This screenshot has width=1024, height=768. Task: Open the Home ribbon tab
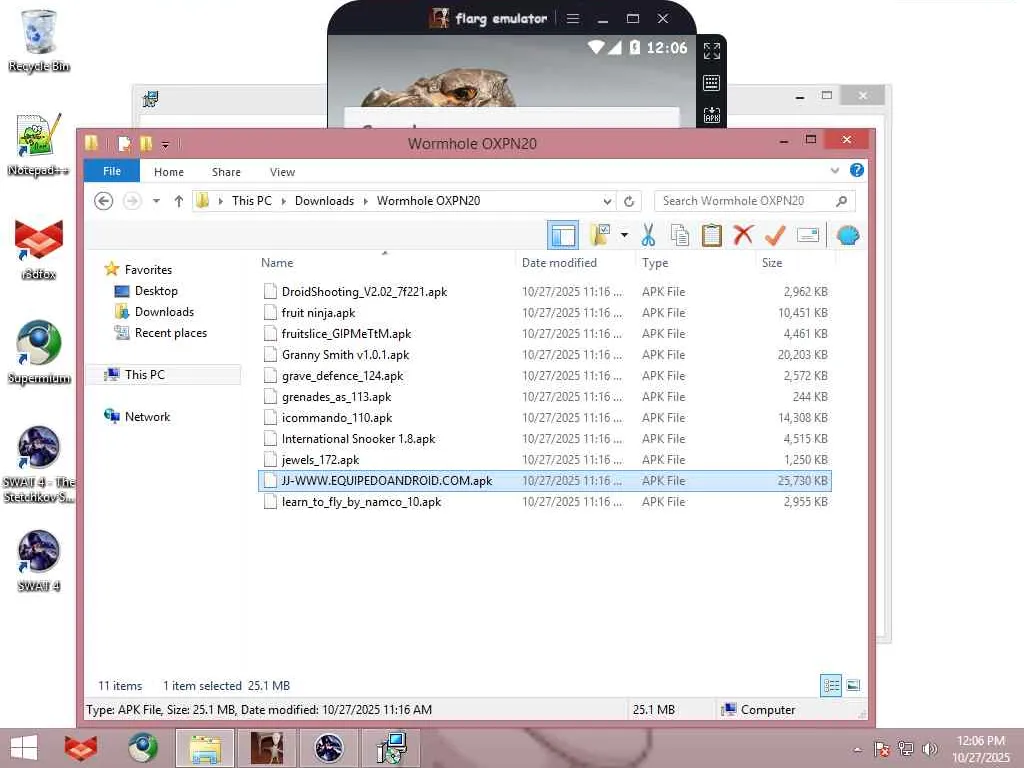[x=169, y=172]
